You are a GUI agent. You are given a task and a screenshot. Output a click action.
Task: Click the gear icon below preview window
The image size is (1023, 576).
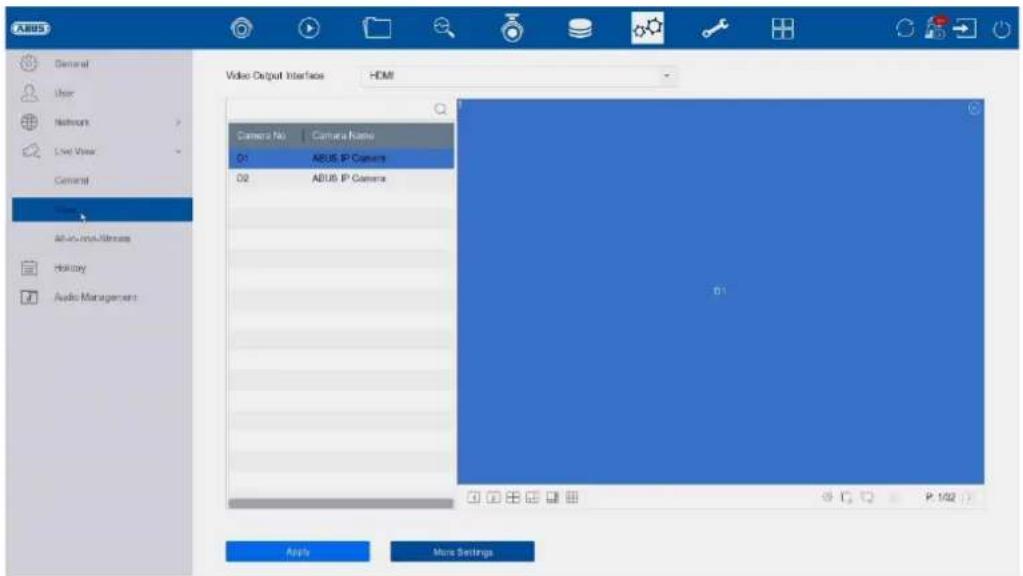pyautogui.click(x=827, y=497)
